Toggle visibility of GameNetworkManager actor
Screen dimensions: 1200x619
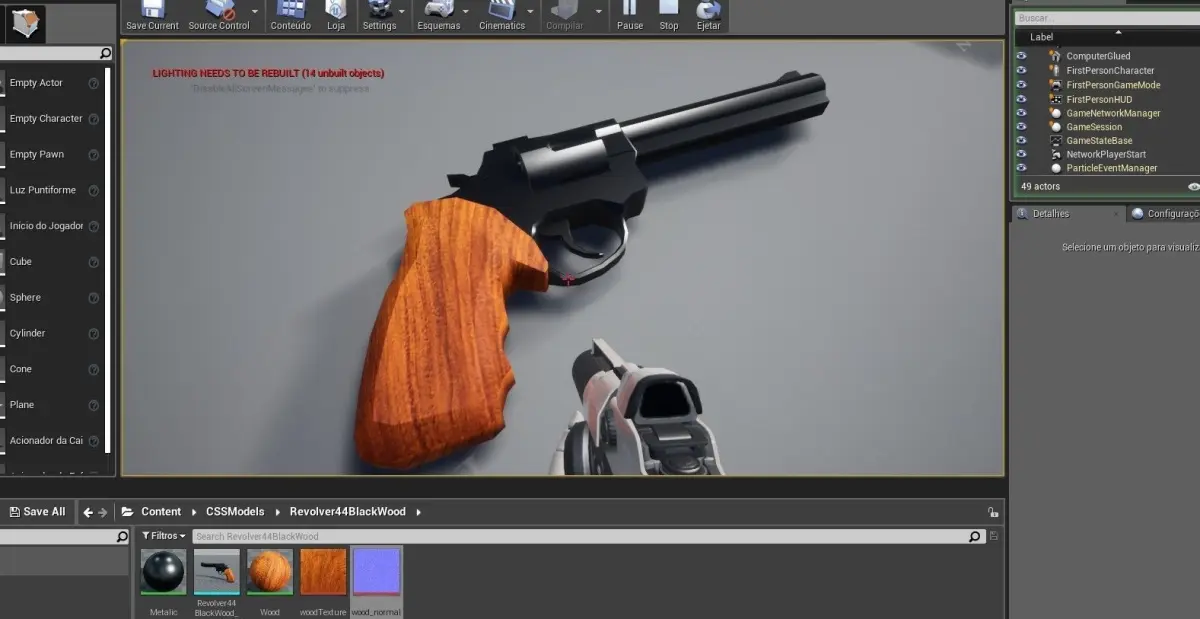pyautogui.click(x=1021, y=113)
